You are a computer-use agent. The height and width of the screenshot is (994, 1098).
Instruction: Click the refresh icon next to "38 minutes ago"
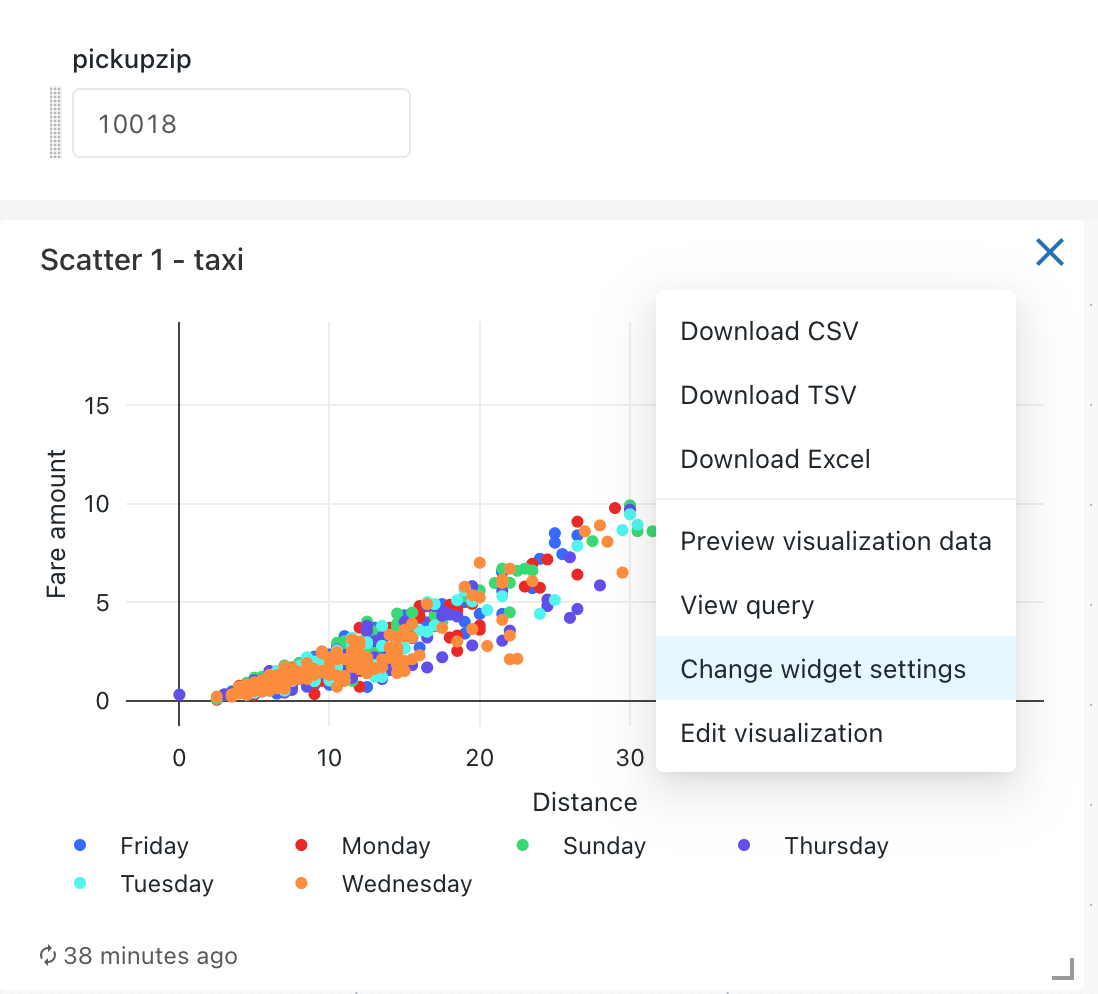(x=47, y=956)
